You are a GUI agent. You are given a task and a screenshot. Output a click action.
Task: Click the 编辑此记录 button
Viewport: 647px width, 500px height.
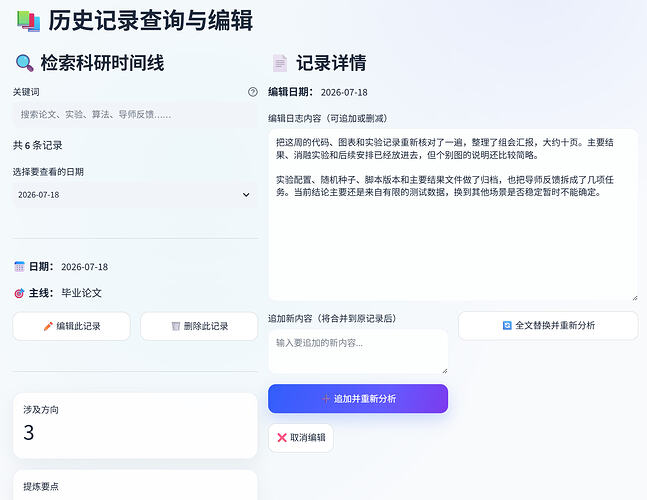71,326
